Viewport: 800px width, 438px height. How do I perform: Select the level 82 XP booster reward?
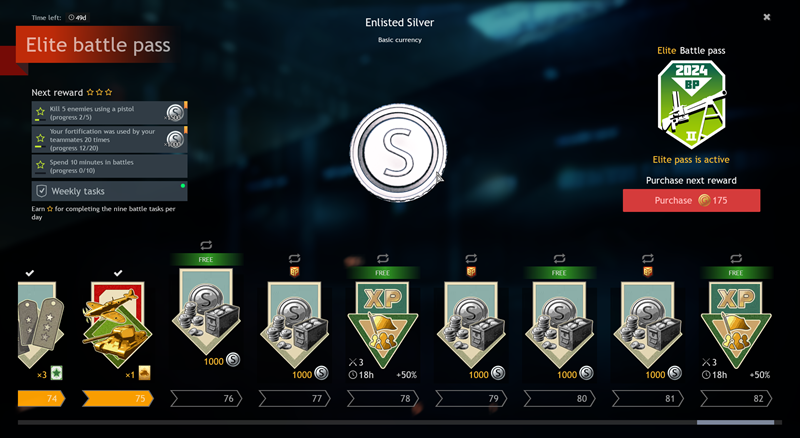(736, 325)
